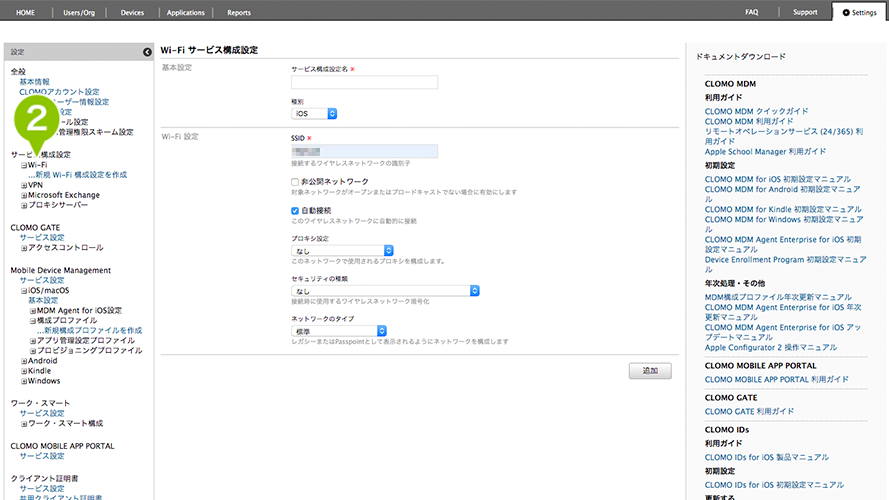The width and height of the screenshot is (889, 500).
Task: Uncheck 自動接続 checkbox
Action: click(295, 211)
